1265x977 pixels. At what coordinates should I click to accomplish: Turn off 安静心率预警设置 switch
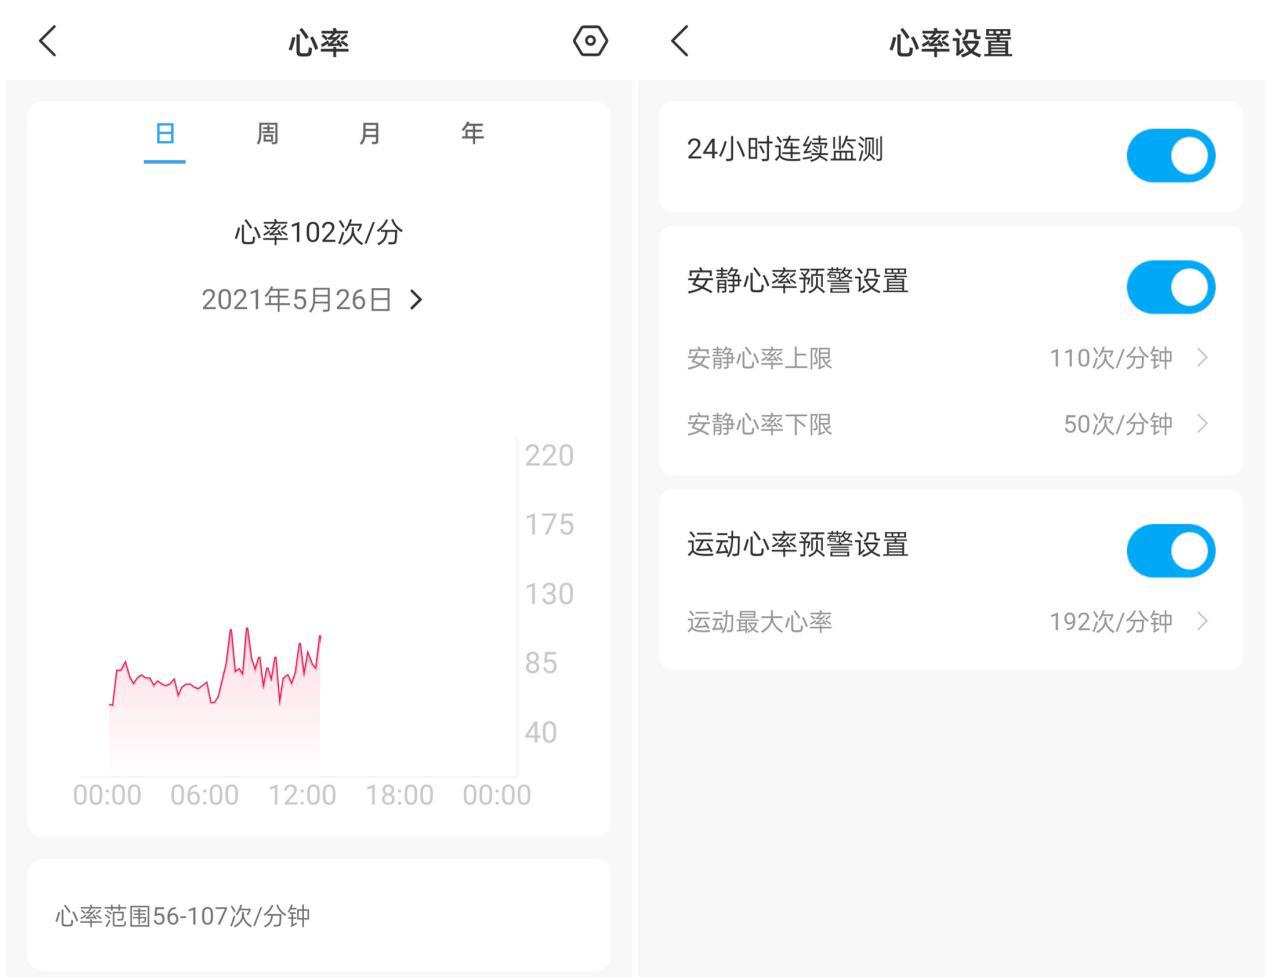pyautogui.click(x=1169, y=286)
